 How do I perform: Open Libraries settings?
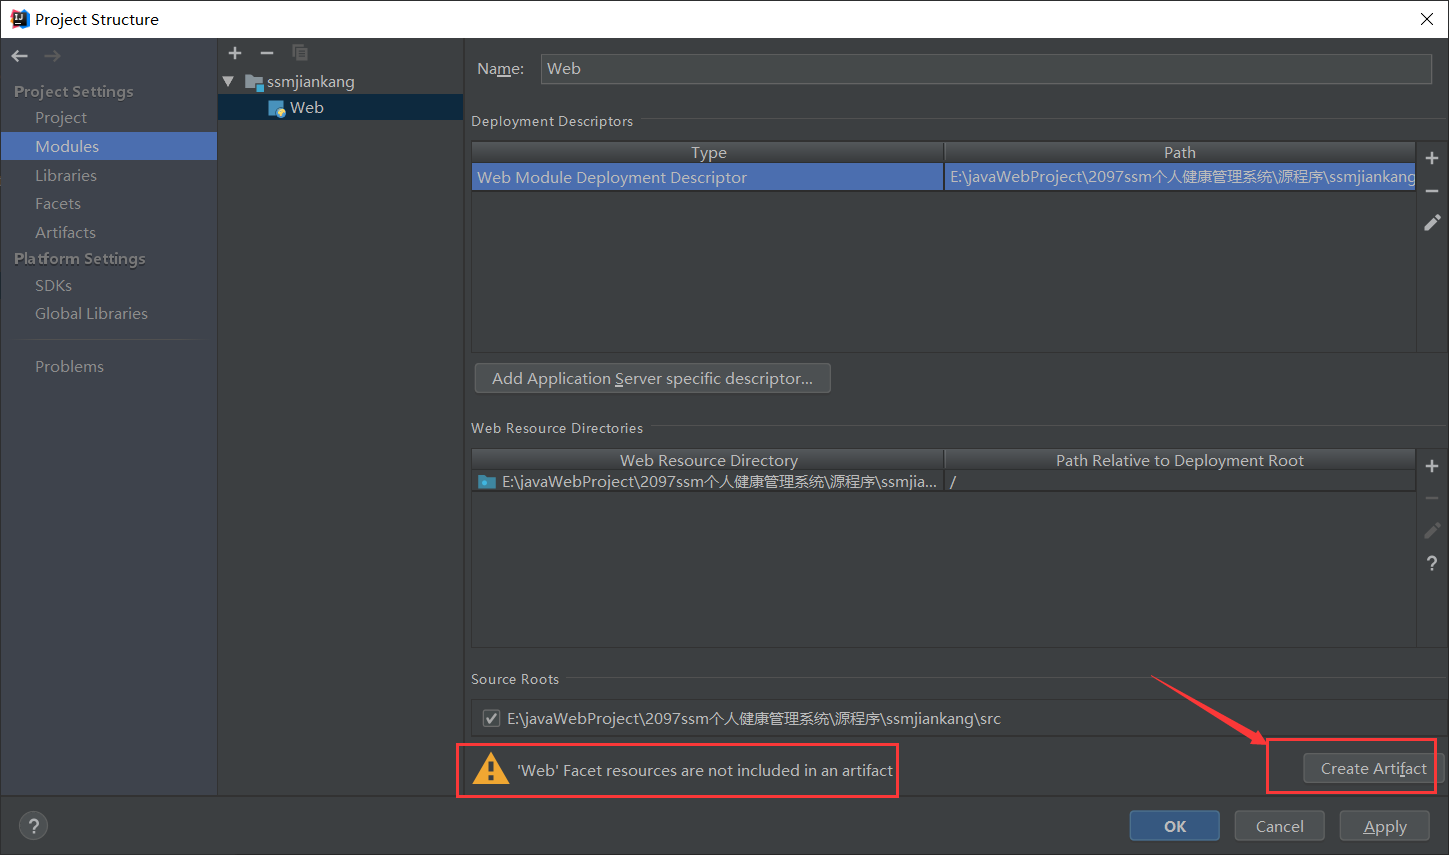point(66,175)
